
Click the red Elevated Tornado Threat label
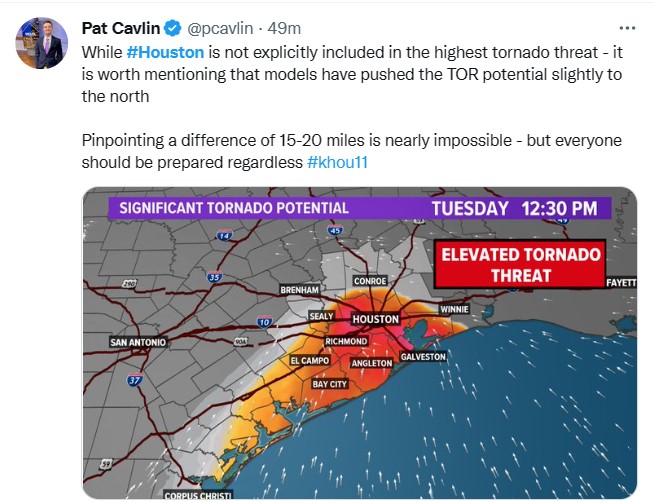click(x=520, y=265)
